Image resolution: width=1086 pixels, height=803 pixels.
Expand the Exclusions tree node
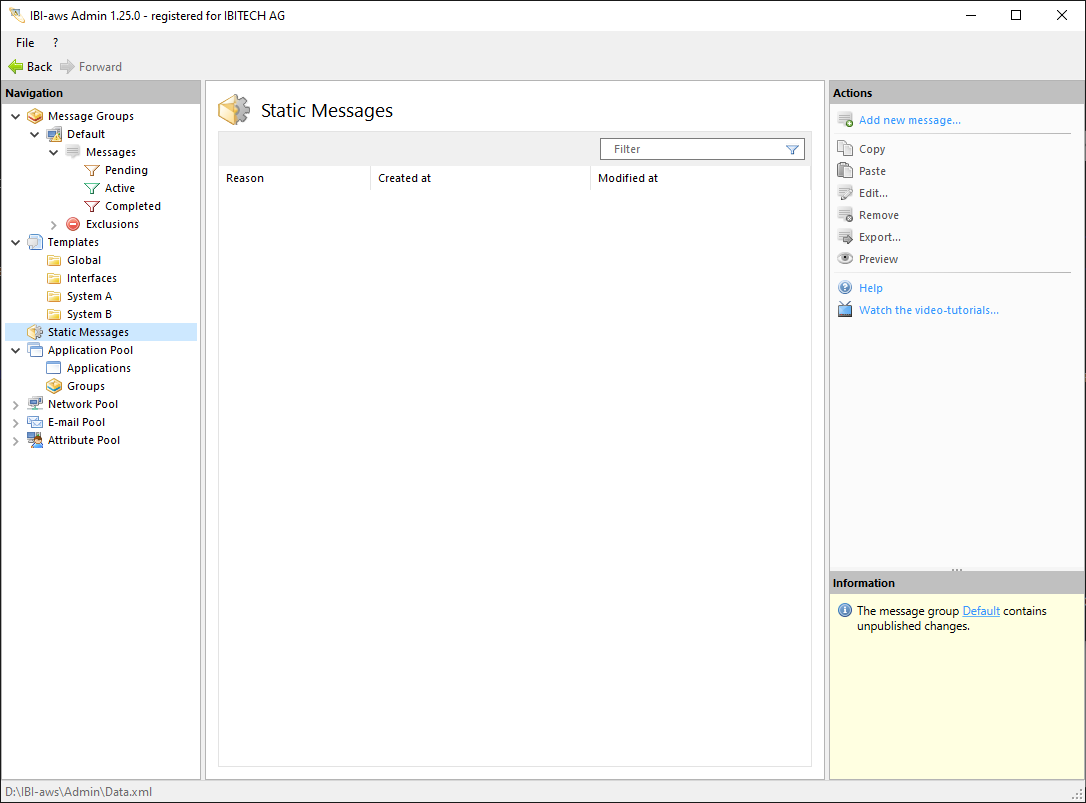54,225
